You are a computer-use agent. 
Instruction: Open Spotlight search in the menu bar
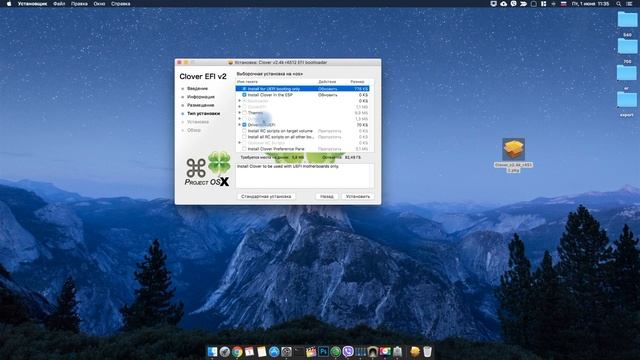coord(619,4)
